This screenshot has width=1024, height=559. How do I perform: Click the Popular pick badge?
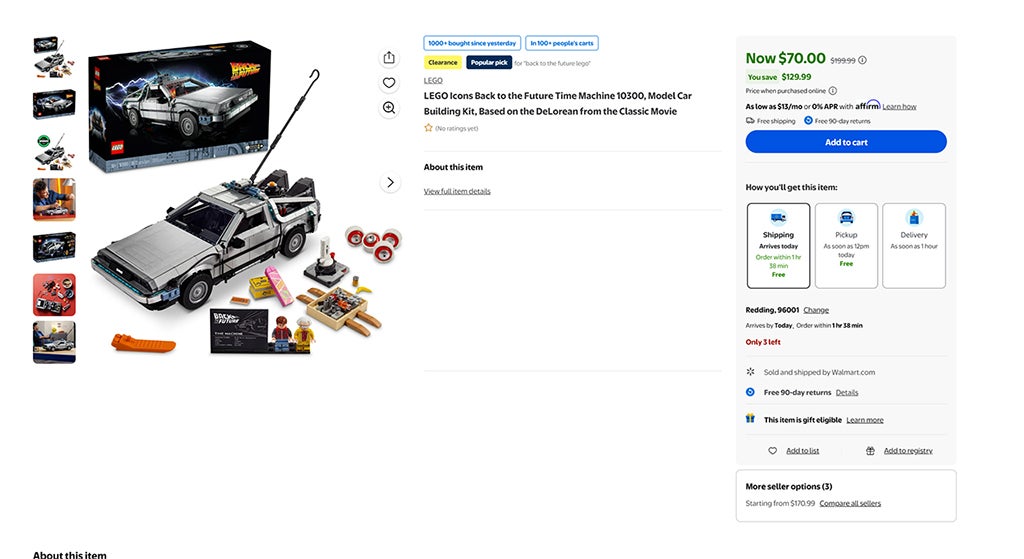[x=489, y=63]
